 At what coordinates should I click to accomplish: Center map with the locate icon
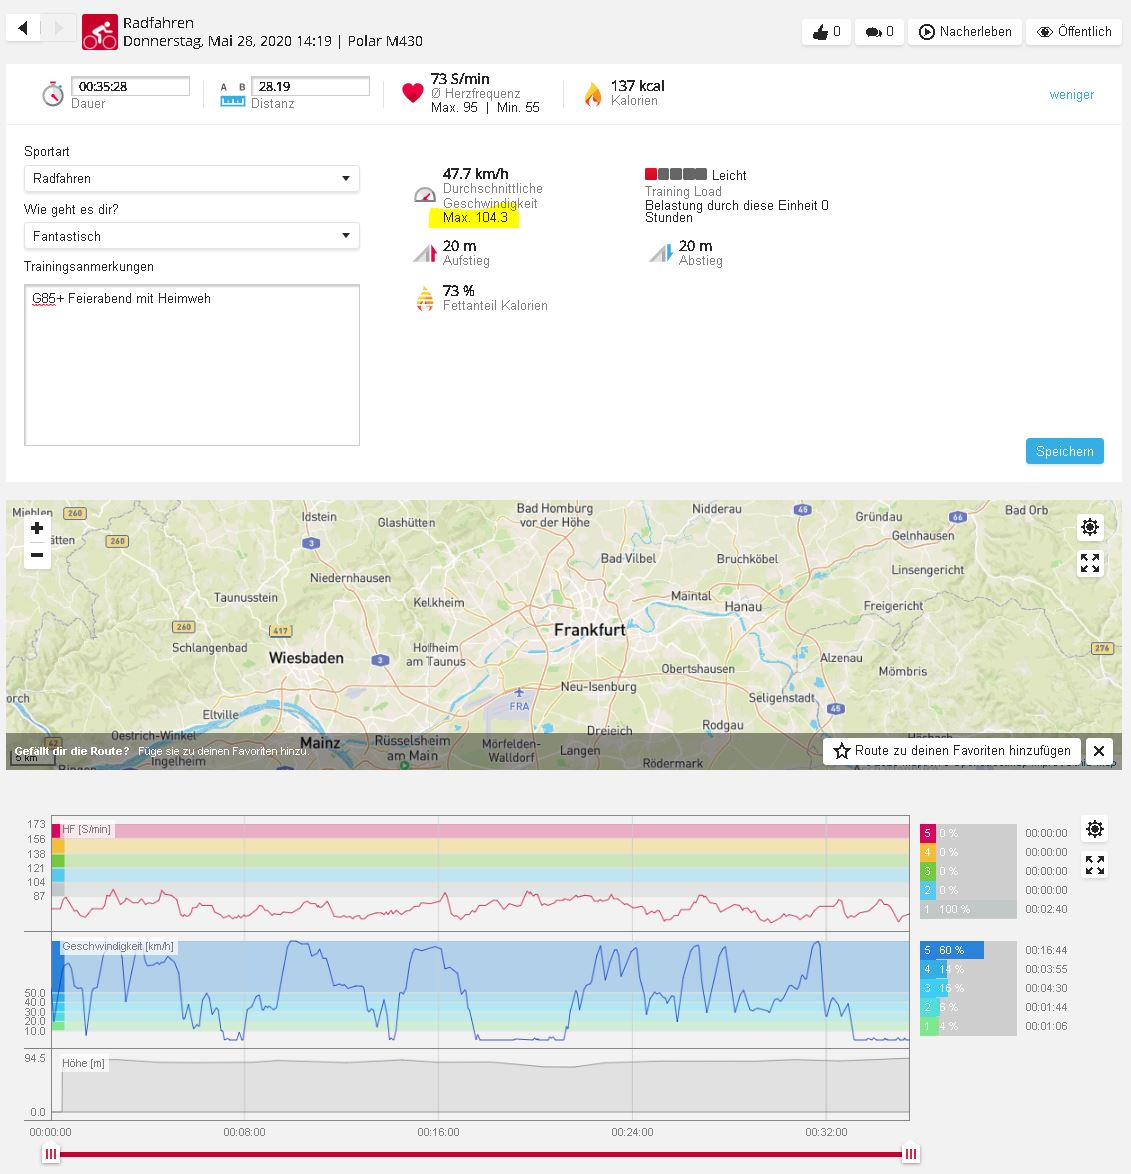(1090, 527)
